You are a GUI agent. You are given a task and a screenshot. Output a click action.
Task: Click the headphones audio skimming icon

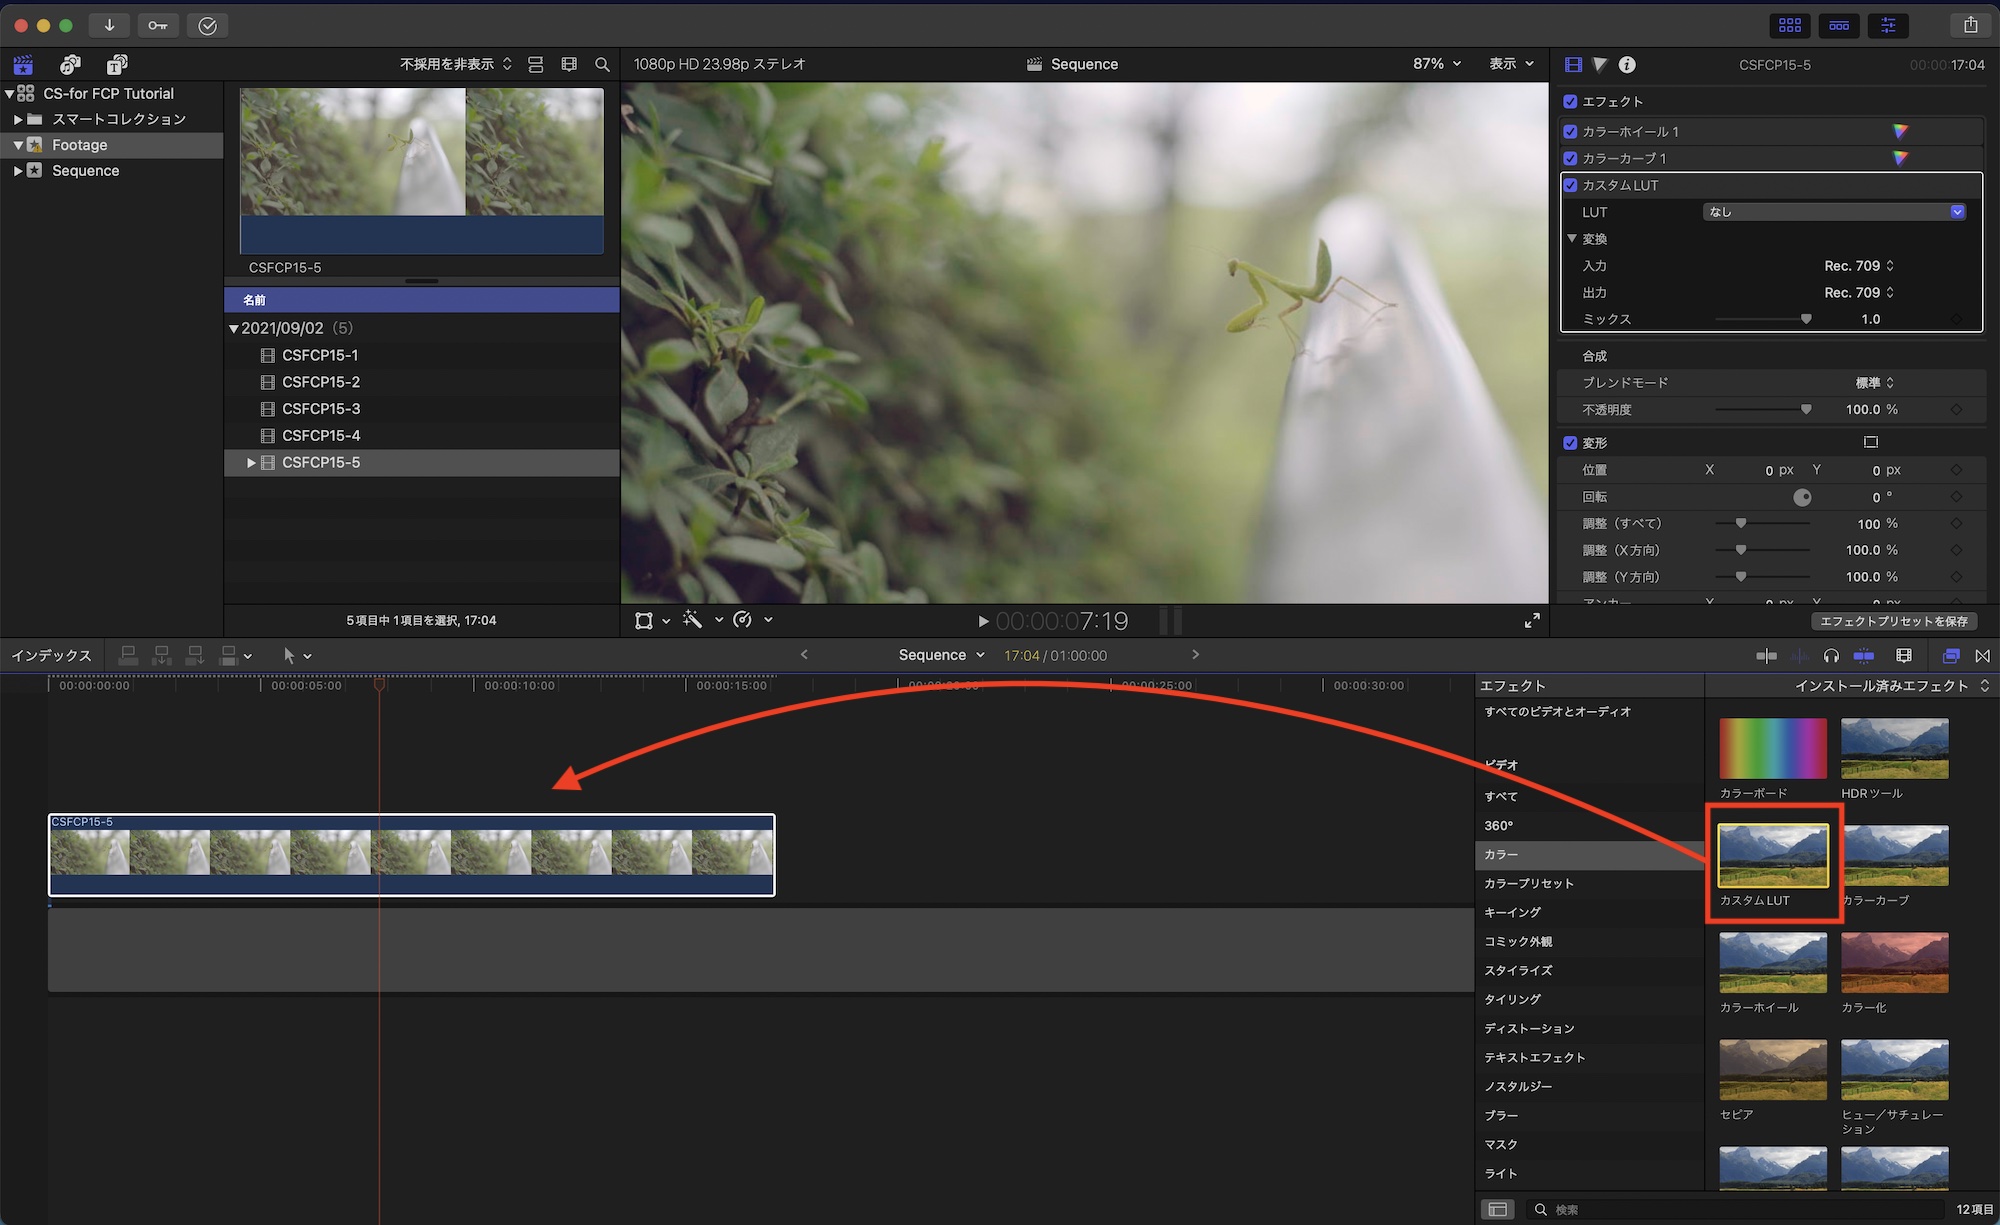coord(1831,656)
